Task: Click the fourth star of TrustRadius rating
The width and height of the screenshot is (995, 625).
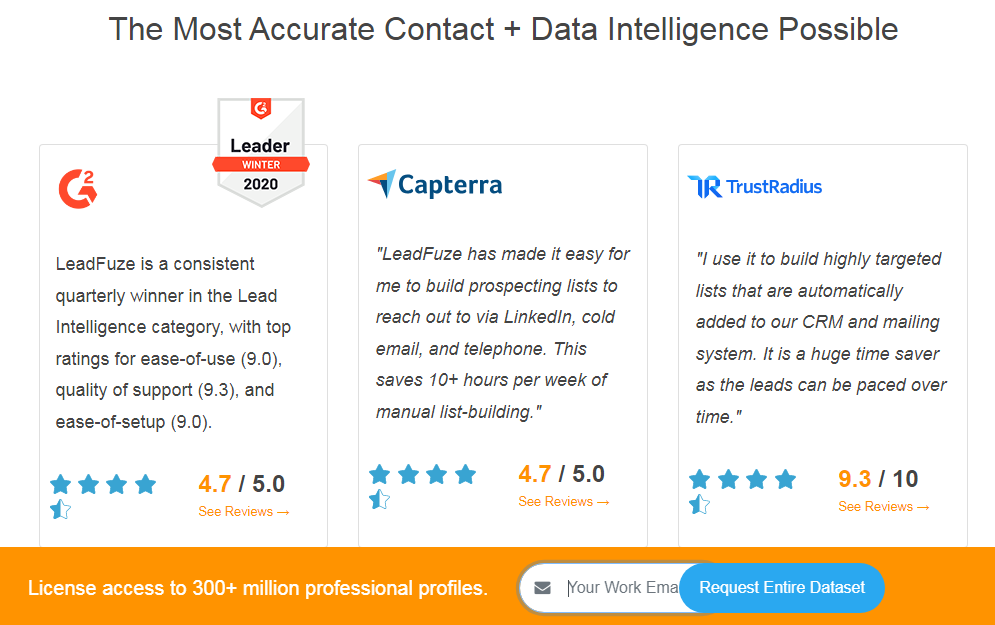Action: pyautogui.click(x=785, y=479)
